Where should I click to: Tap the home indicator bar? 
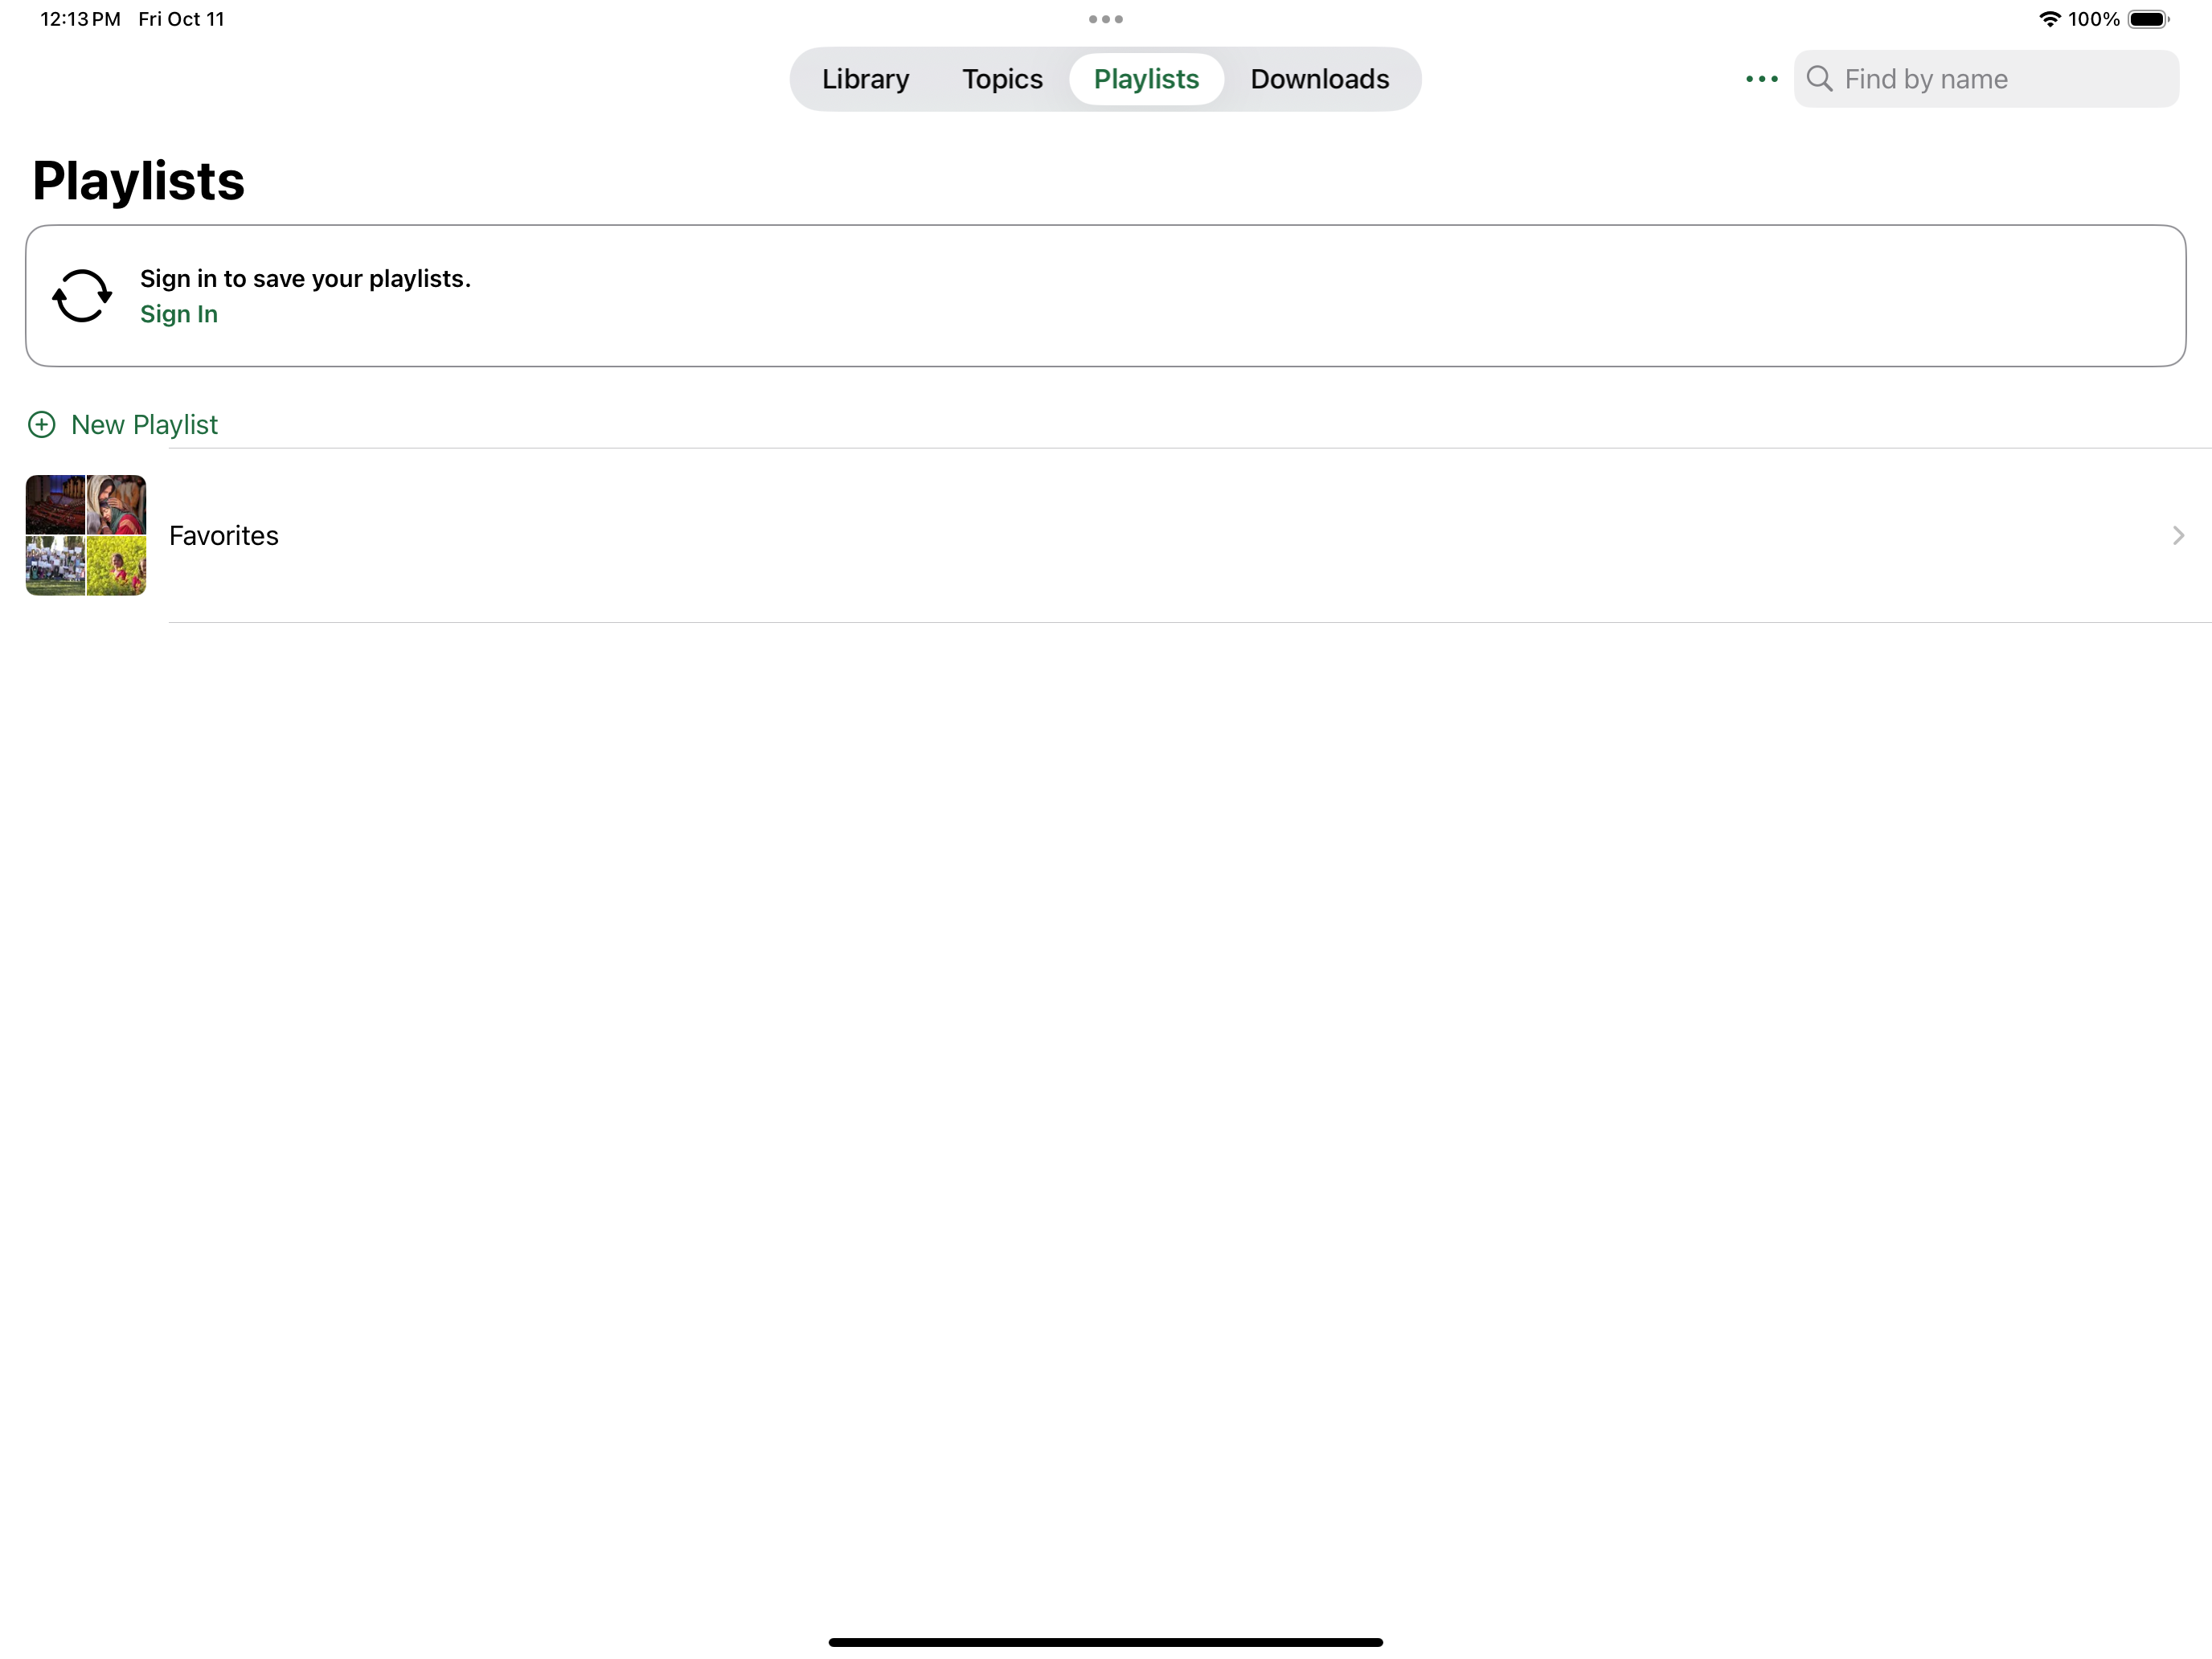(x=1105, y=1641)
